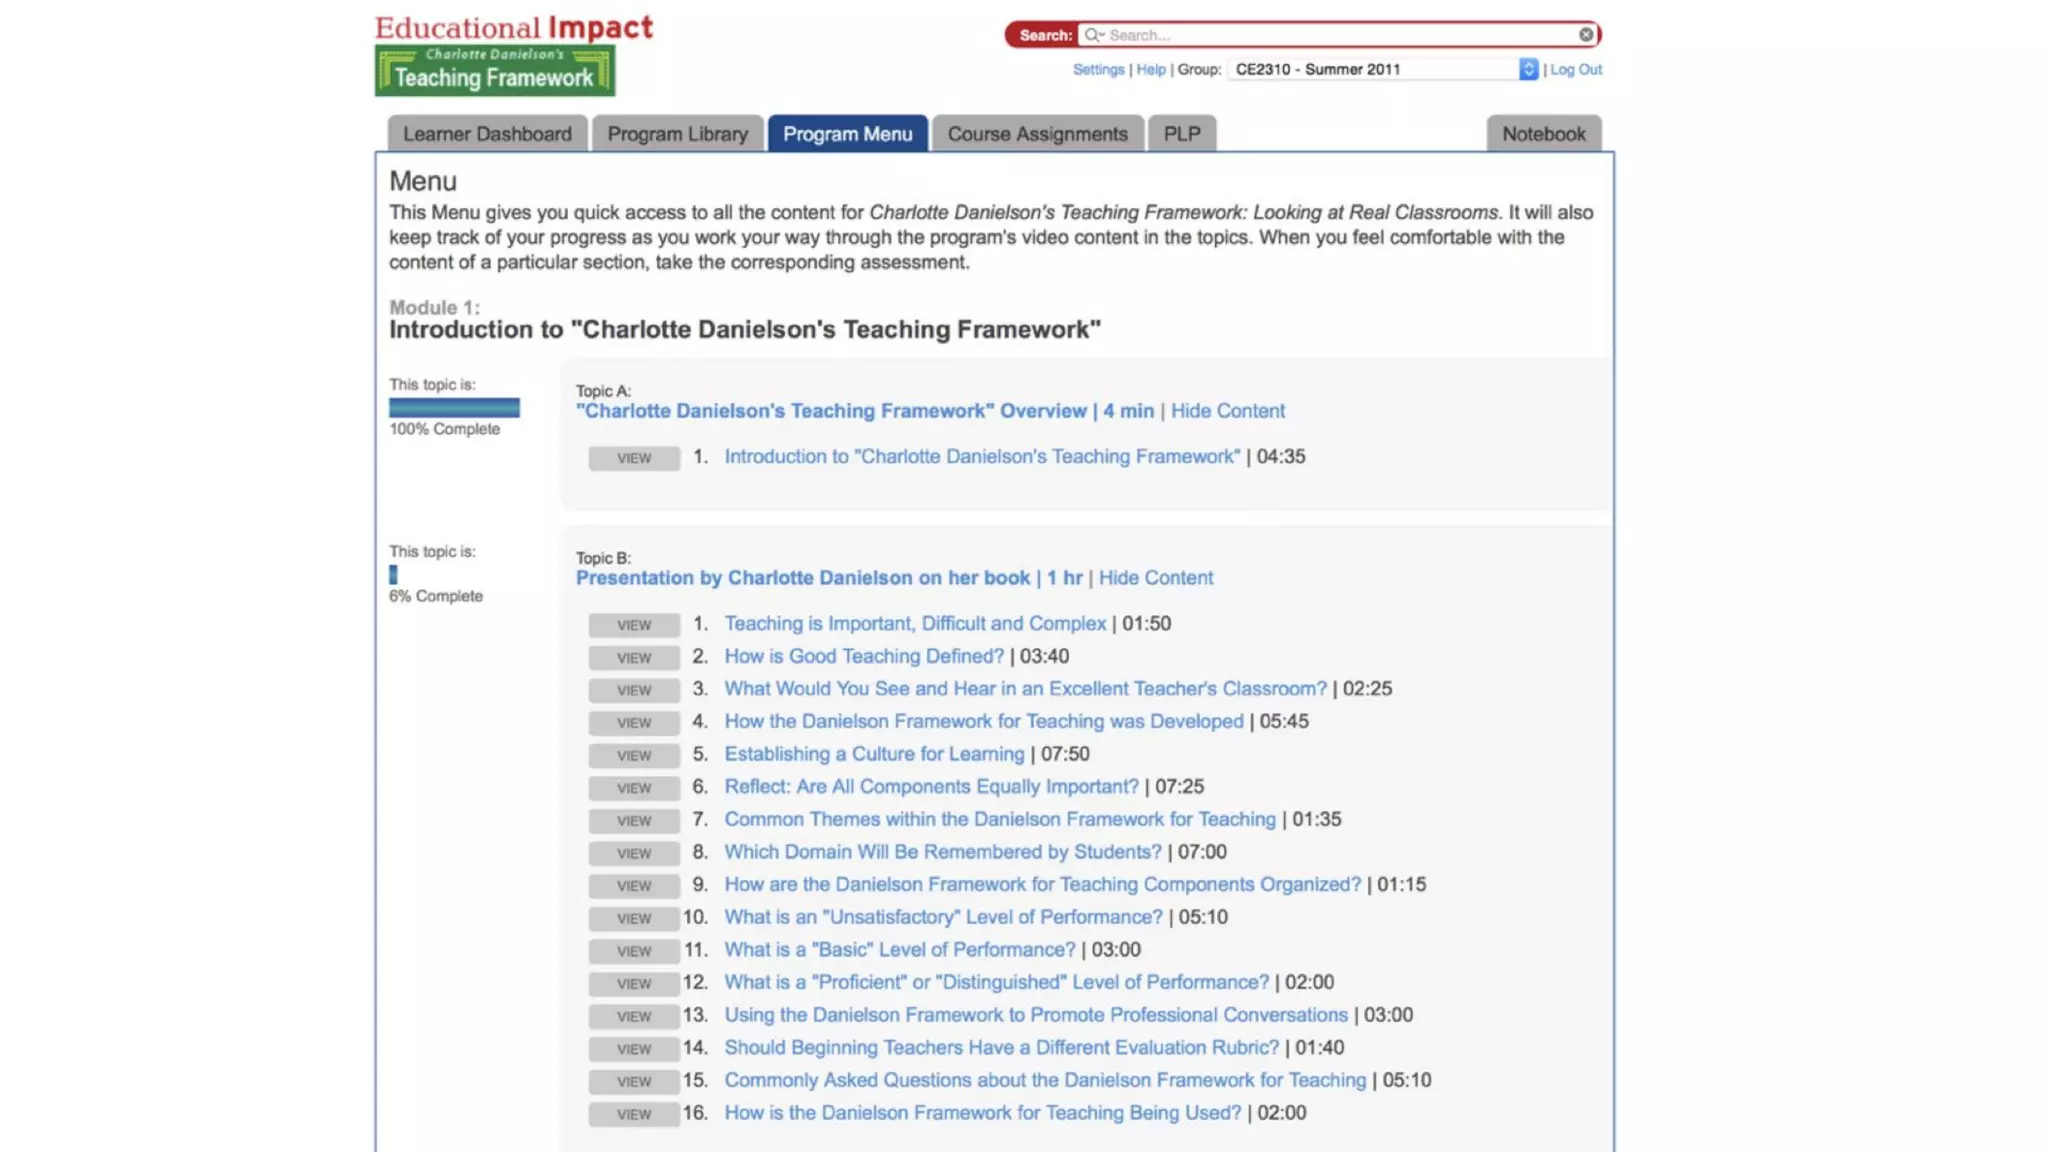Click the Log Out link
Image resolution: width=2048 pixels, height=1152 pixels.
(1576, 69)
